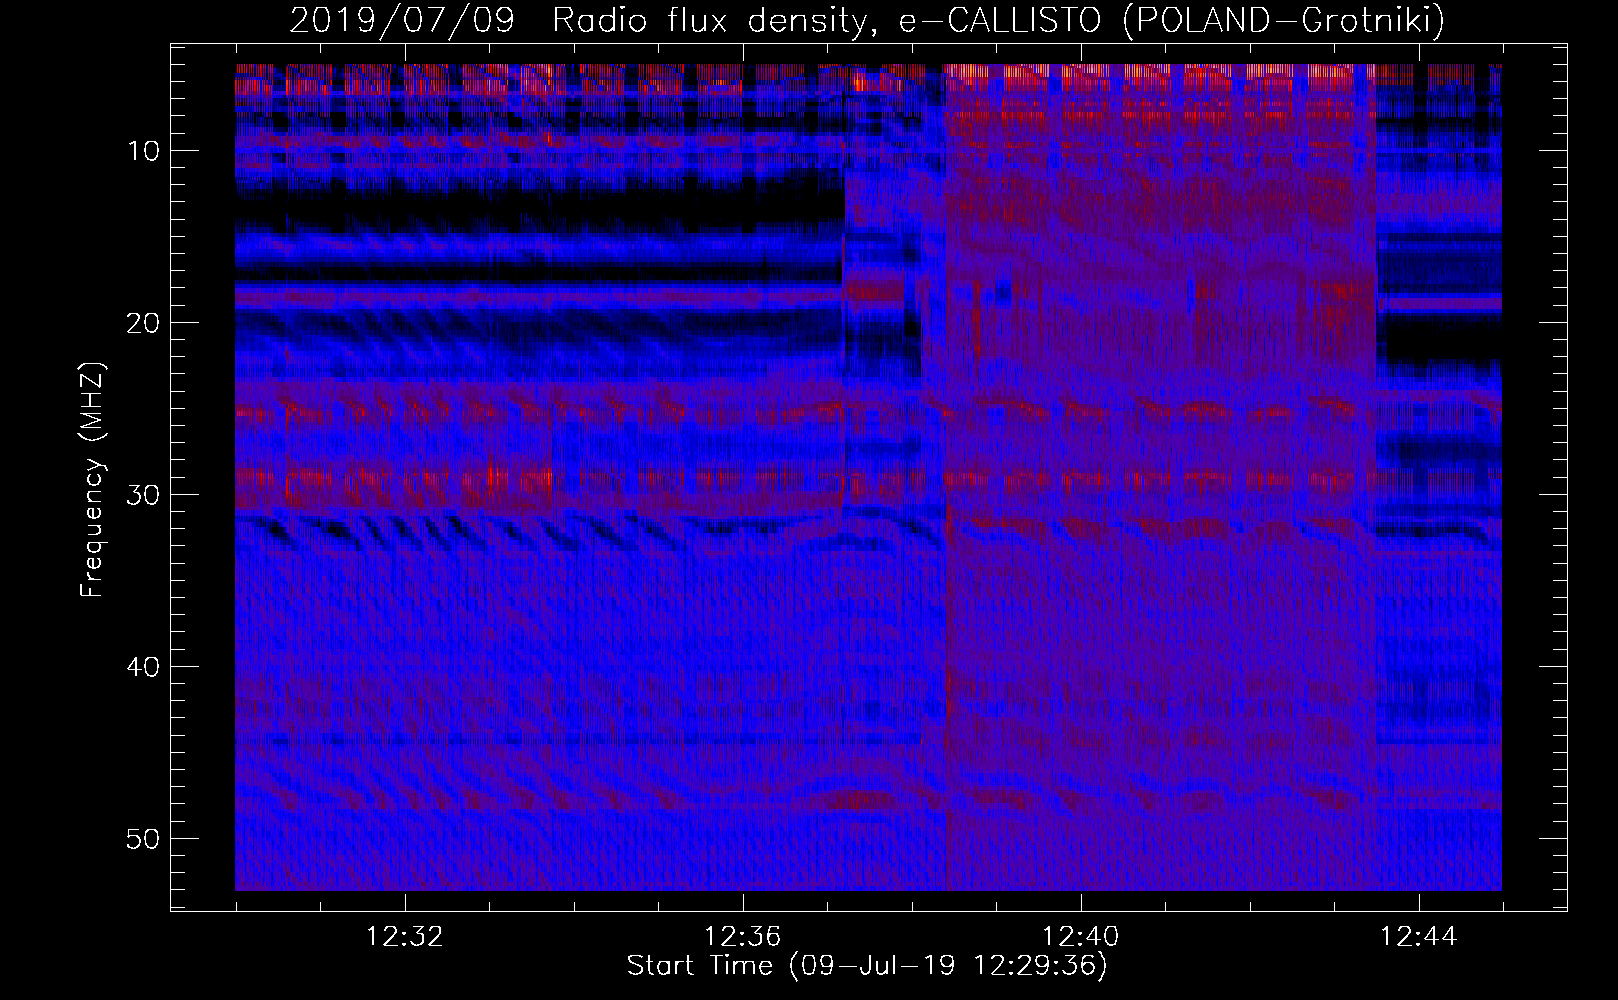This screenshot has width=1618, height=1000.
Task: Click the 12:32 time tick label
Action: point(405,937)
